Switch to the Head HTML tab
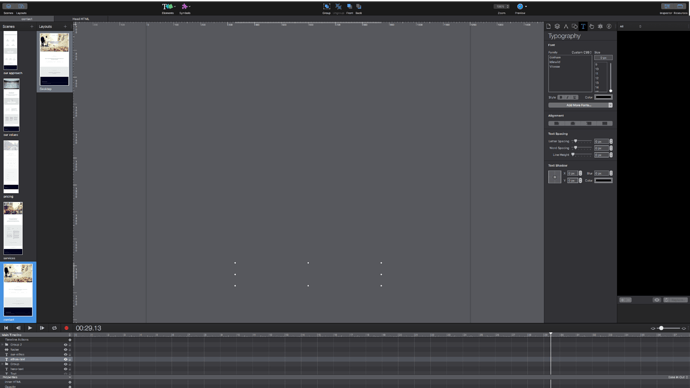 pyautogui.click(x=81, y=19)
